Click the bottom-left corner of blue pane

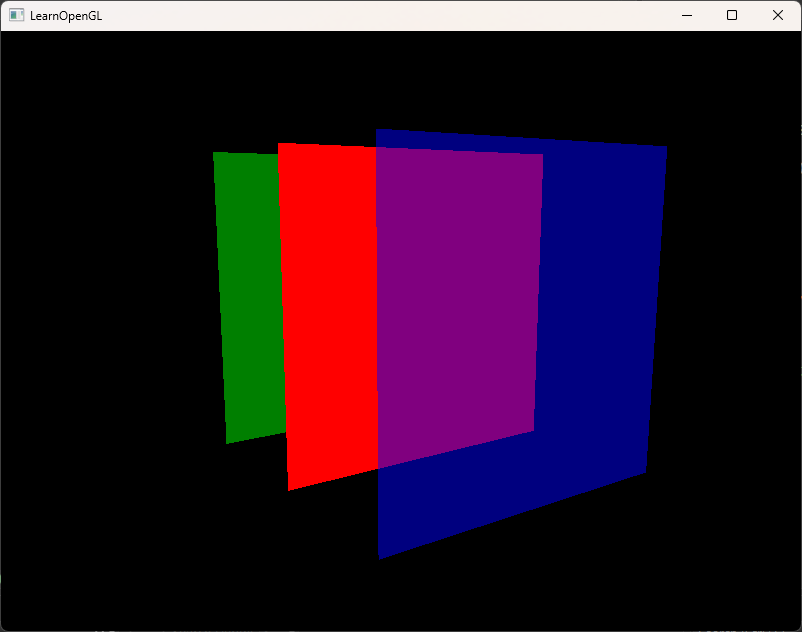coord(381,556)
